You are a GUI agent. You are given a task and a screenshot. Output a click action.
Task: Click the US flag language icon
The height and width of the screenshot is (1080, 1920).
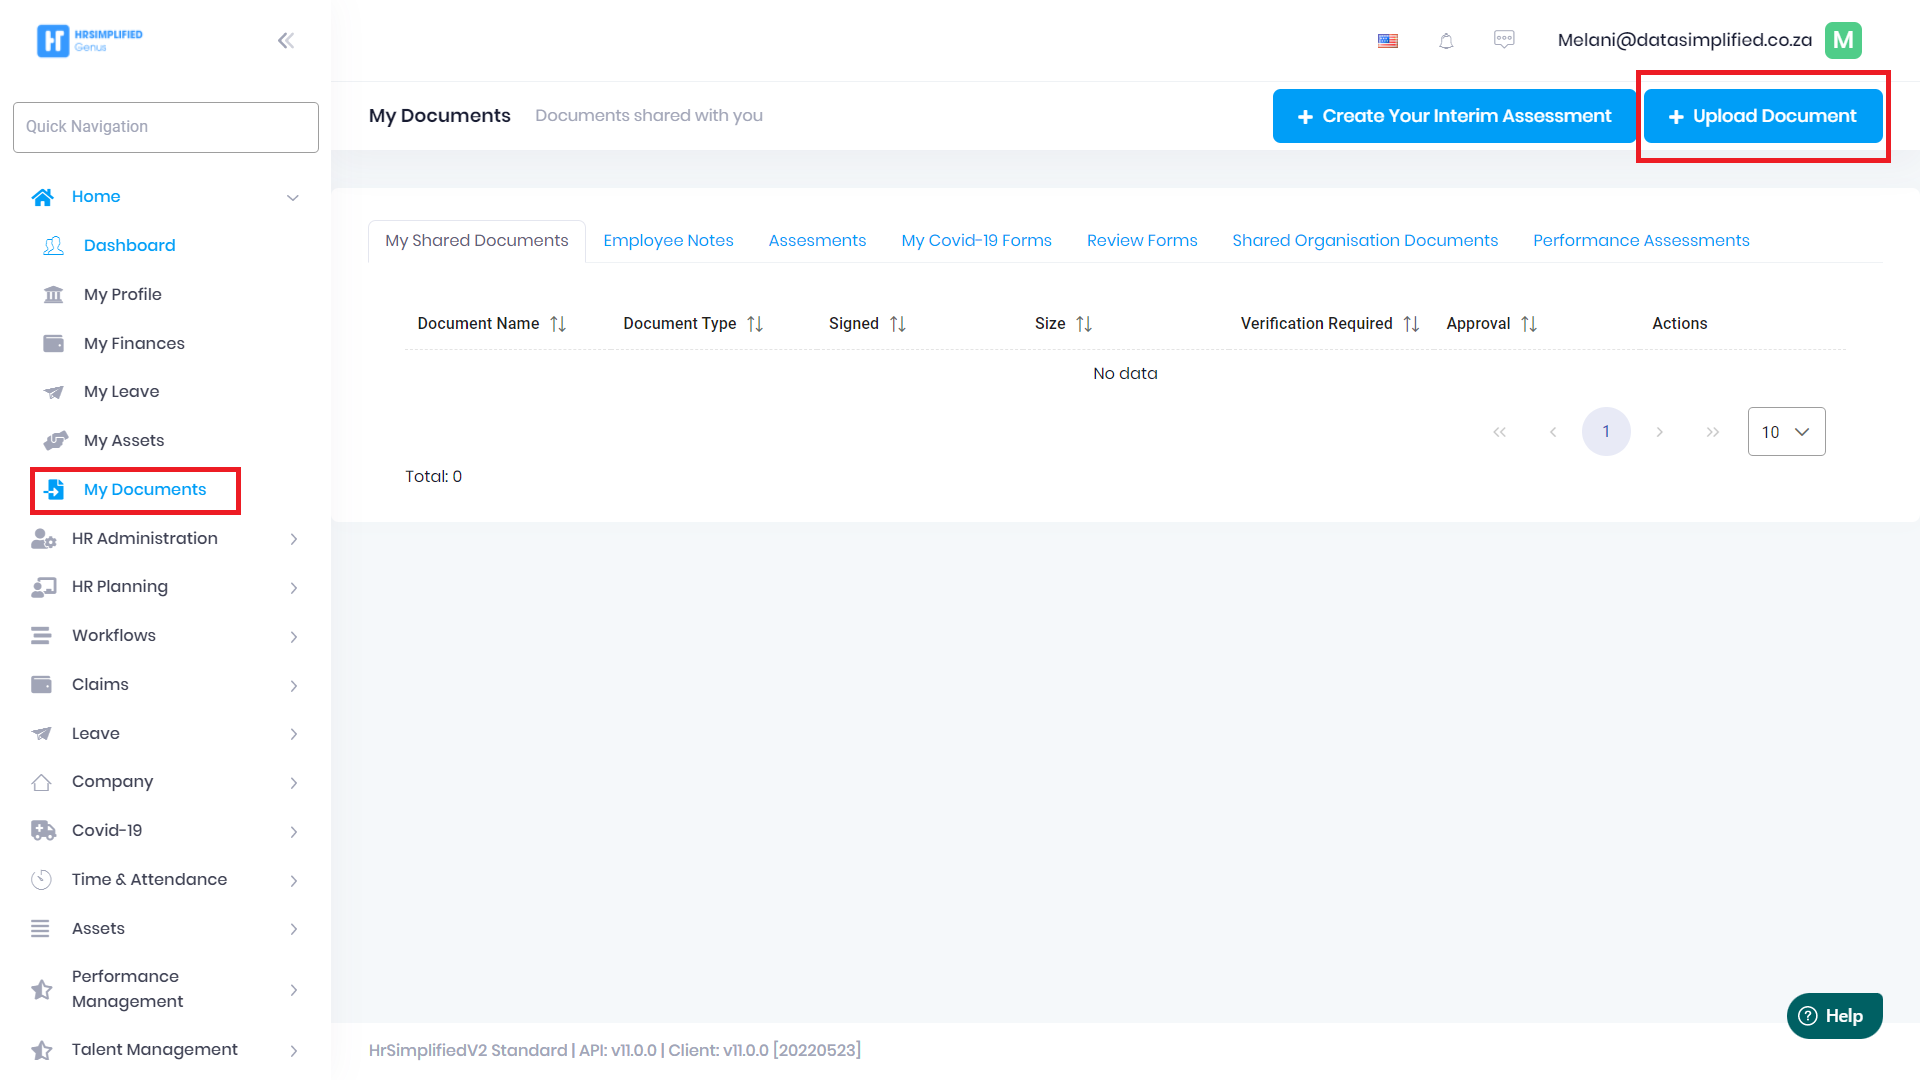click(x=1388, y=41)
